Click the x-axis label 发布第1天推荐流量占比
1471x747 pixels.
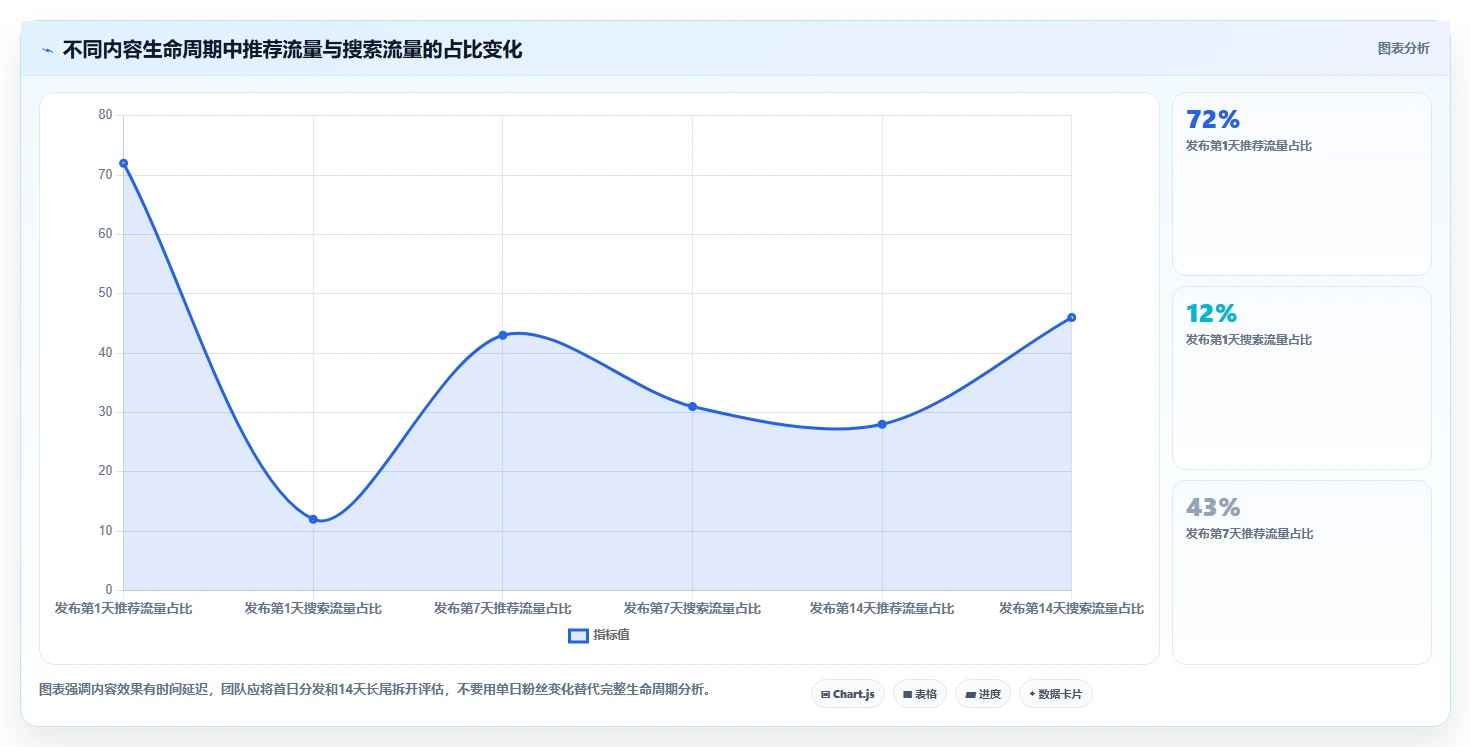tap(123, 608)
